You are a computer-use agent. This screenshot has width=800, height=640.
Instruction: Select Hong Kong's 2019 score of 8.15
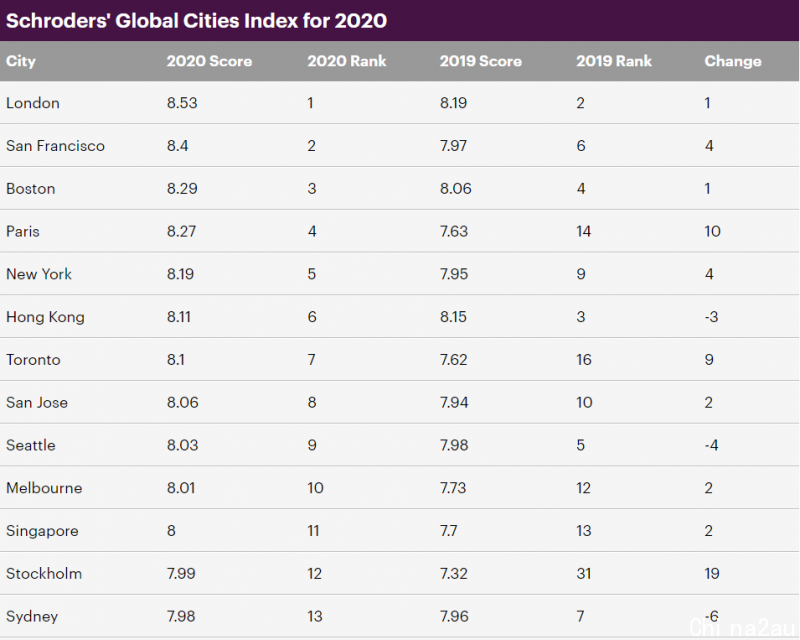coord(454,317)
